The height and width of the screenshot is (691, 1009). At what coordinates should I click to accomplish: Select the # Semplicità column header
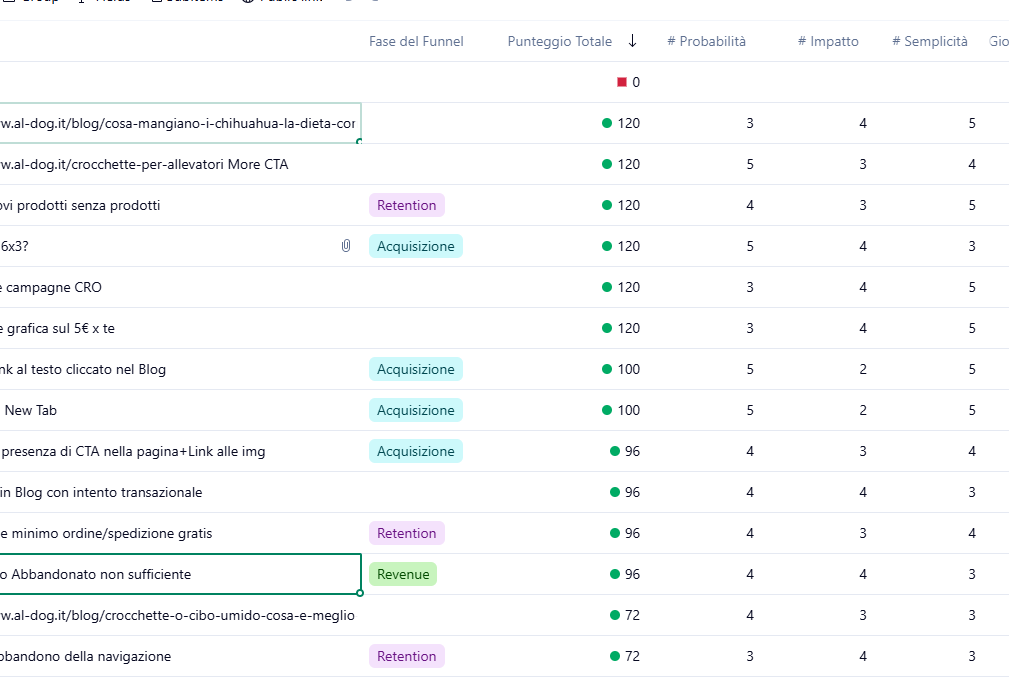(930, 41)
